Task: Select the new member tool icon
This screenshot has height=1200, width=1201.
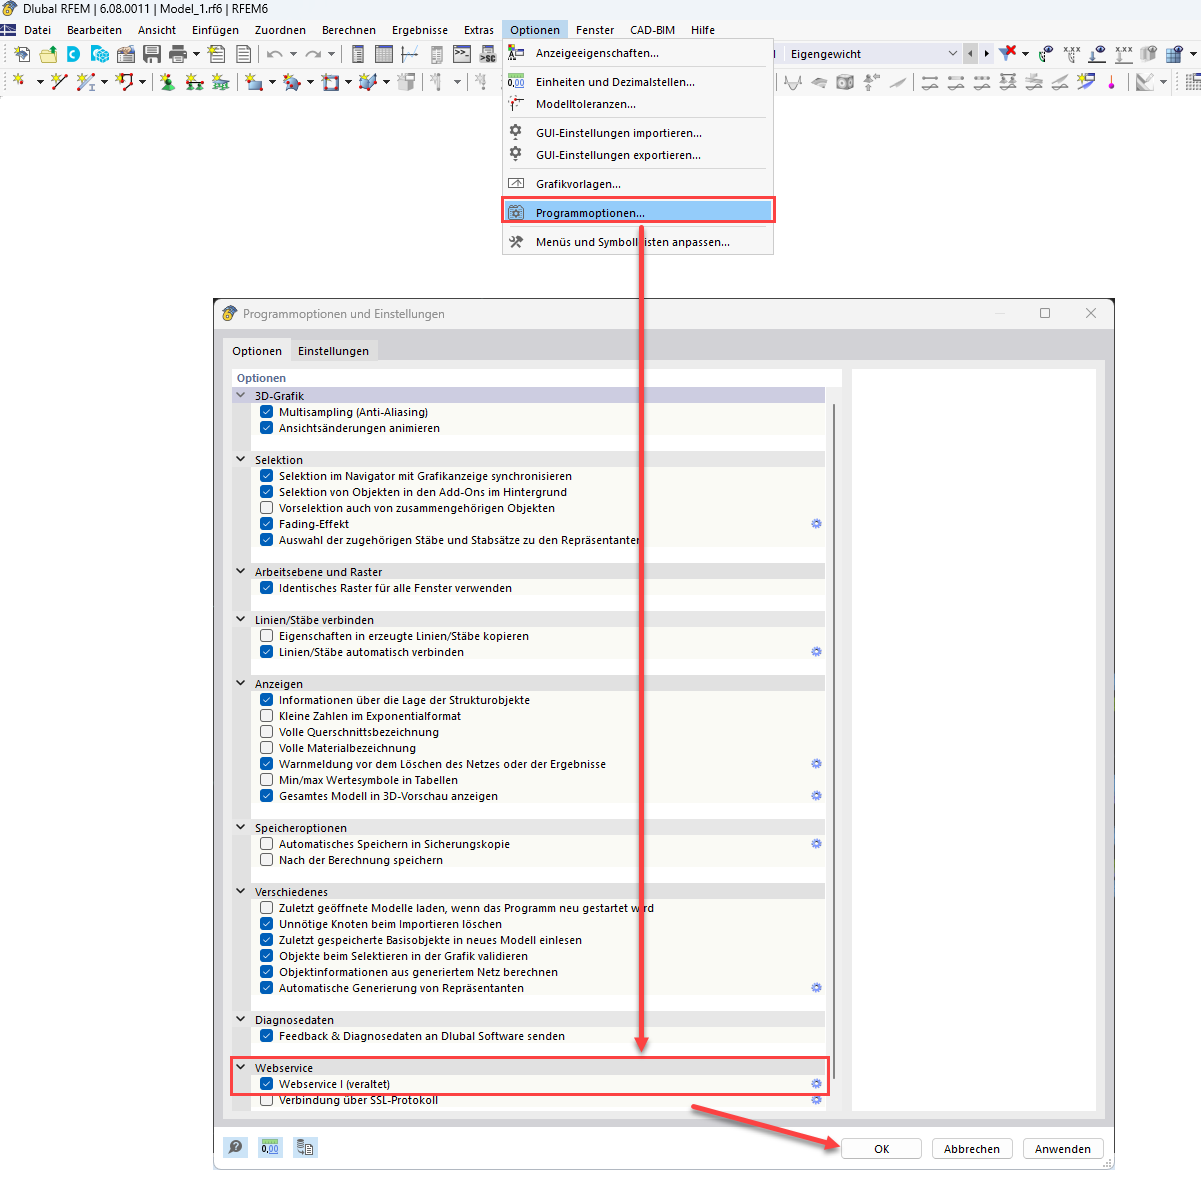Action: 86,82
